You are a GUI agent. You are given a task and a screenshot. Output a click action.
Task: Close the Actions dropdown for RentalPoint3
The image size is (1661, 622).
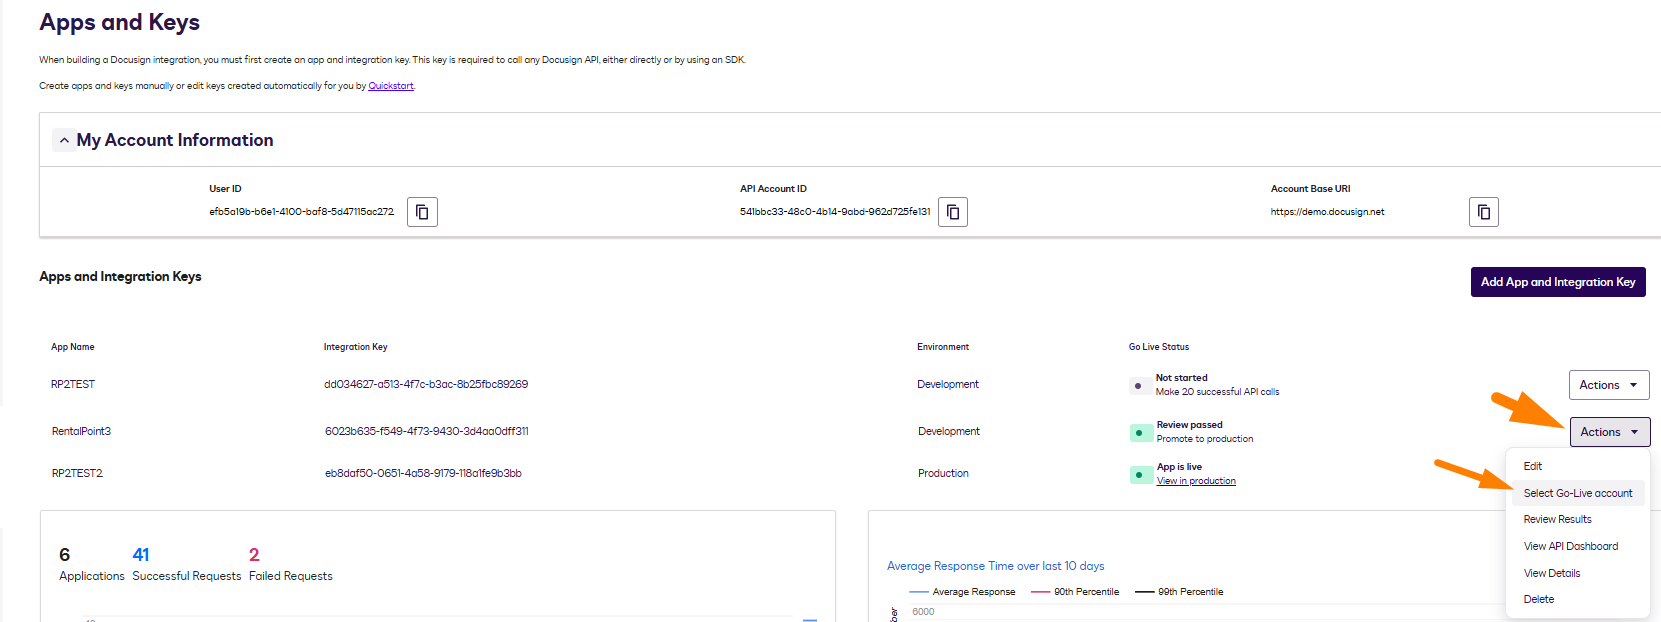(1610, 432)
